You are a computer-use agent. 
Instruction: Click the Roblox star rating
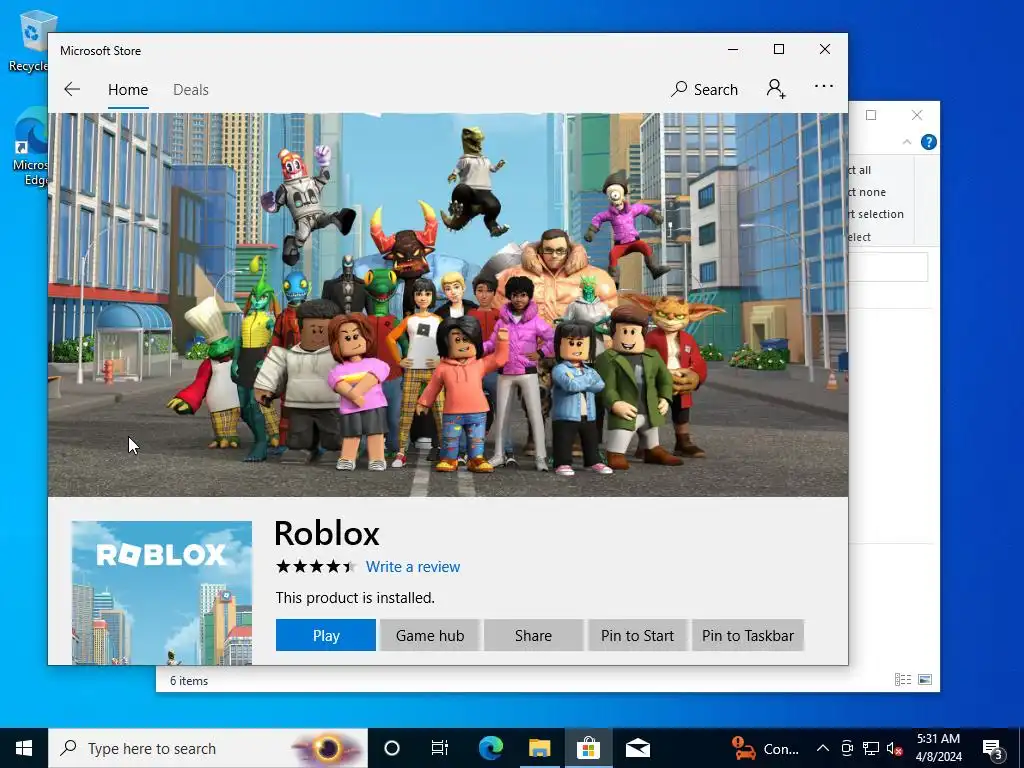[316, 566]
